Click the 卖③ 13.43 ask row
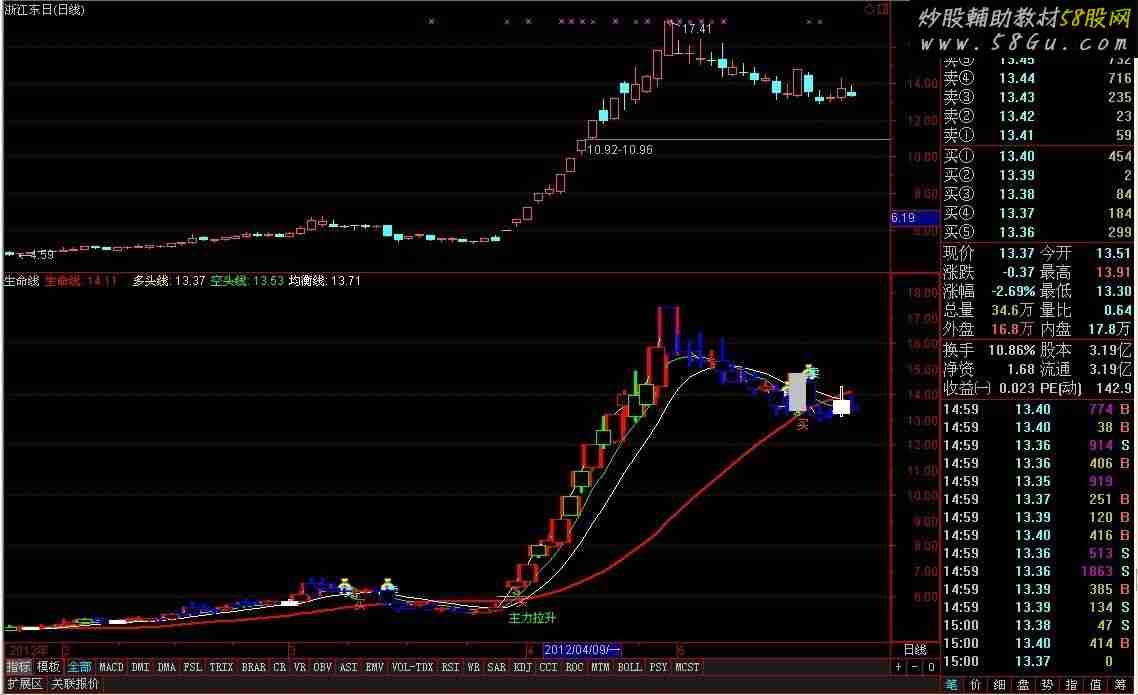The image size is (1138, 695). click(x=1037, y=97)
